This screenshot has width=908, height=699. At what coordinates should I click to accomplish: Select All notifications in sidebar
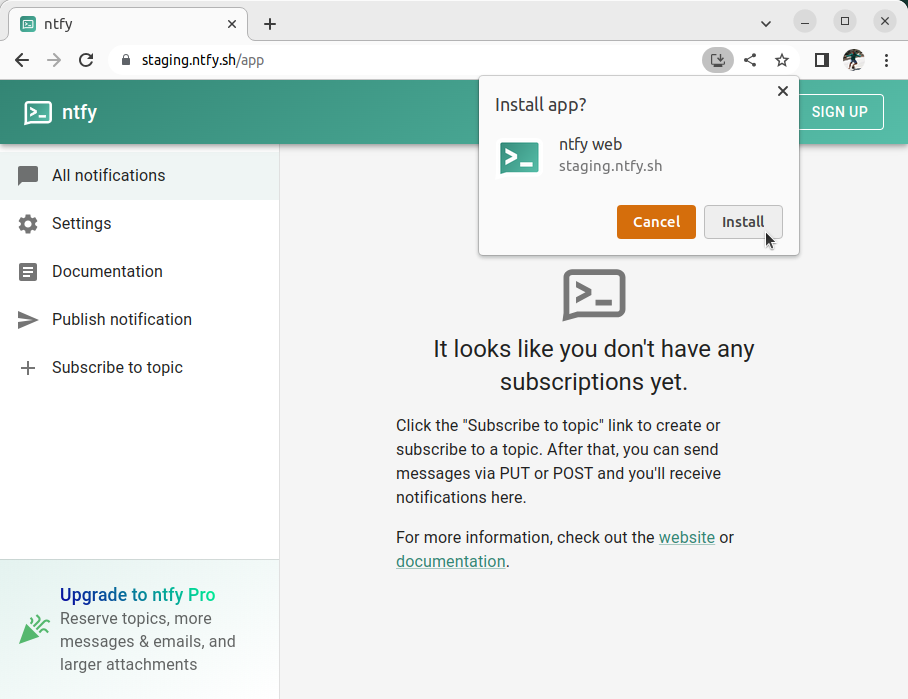pos(108,175)
